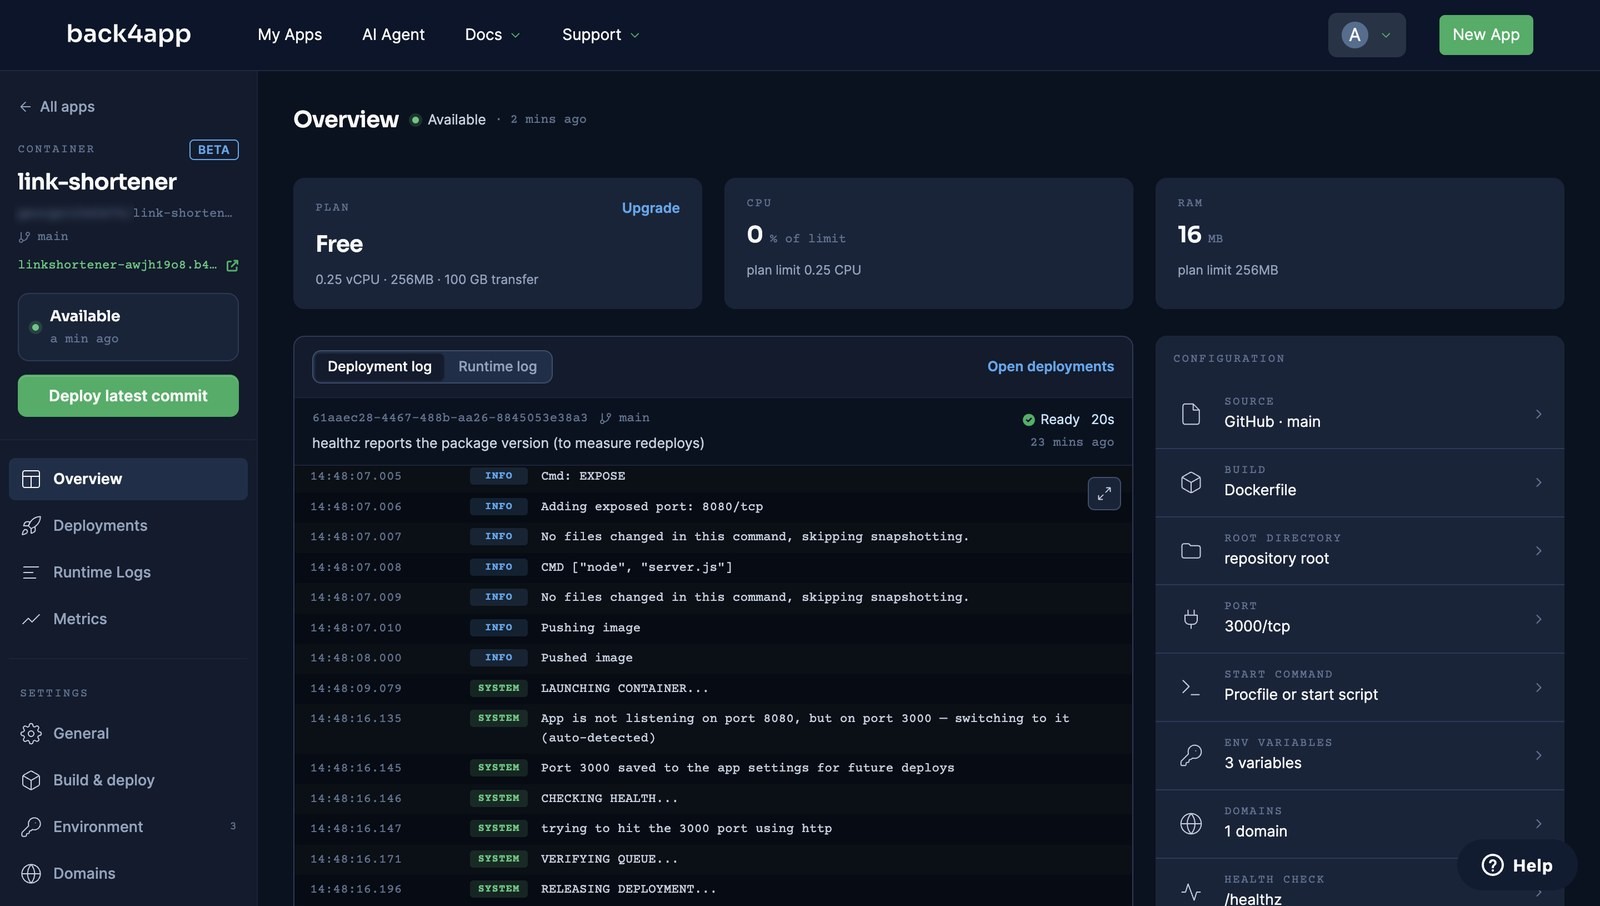
Task: Click the New App button
Action: tap(1485, 35)
